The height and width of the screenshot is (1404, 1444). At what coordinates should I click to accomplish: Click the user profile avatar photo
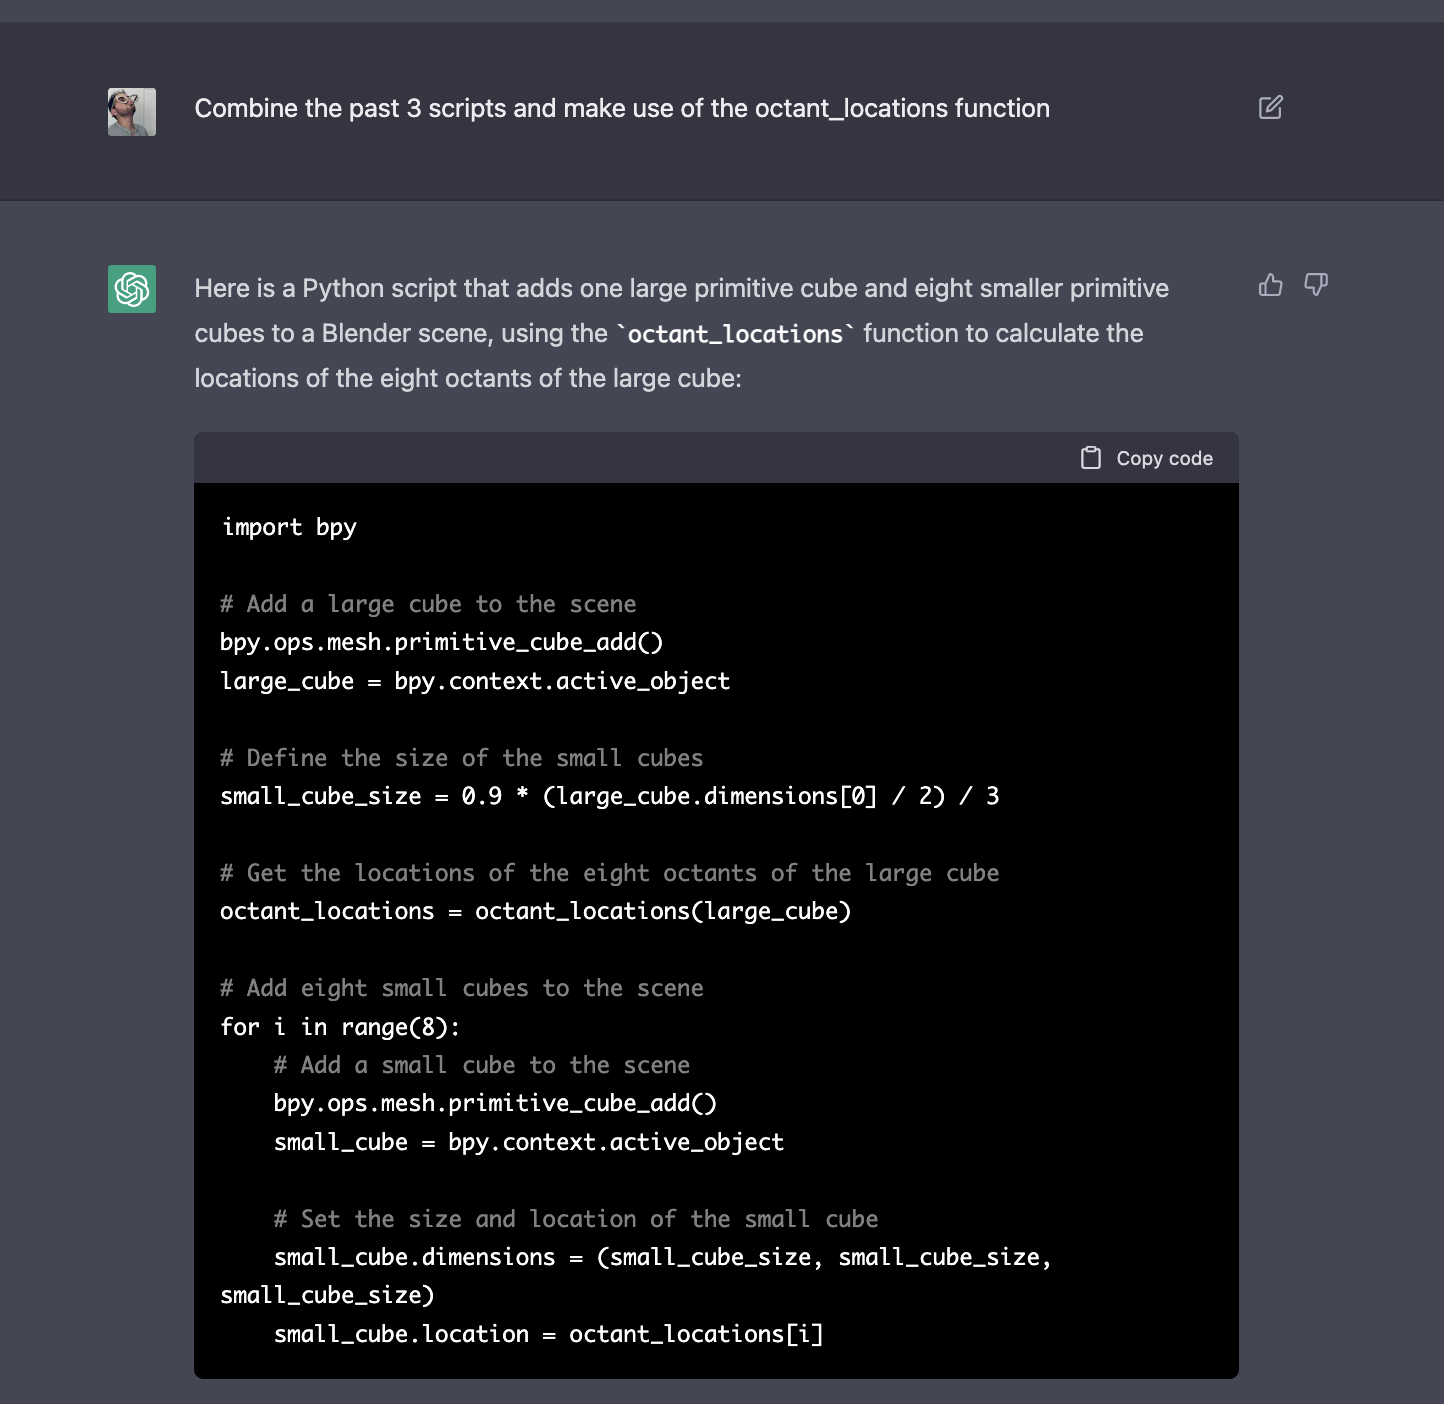pos(132,111)
